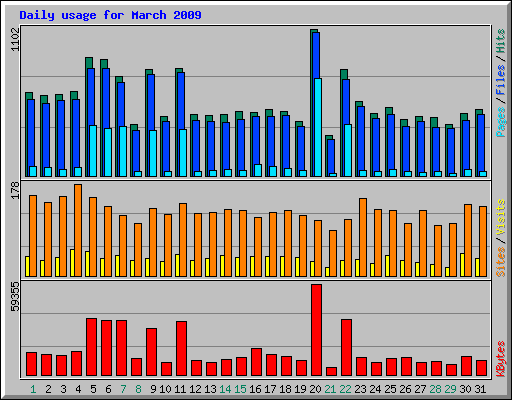The image size is (512, 400).
Task: Click the orange Visits bar for day 23
Action: point(363,237)
